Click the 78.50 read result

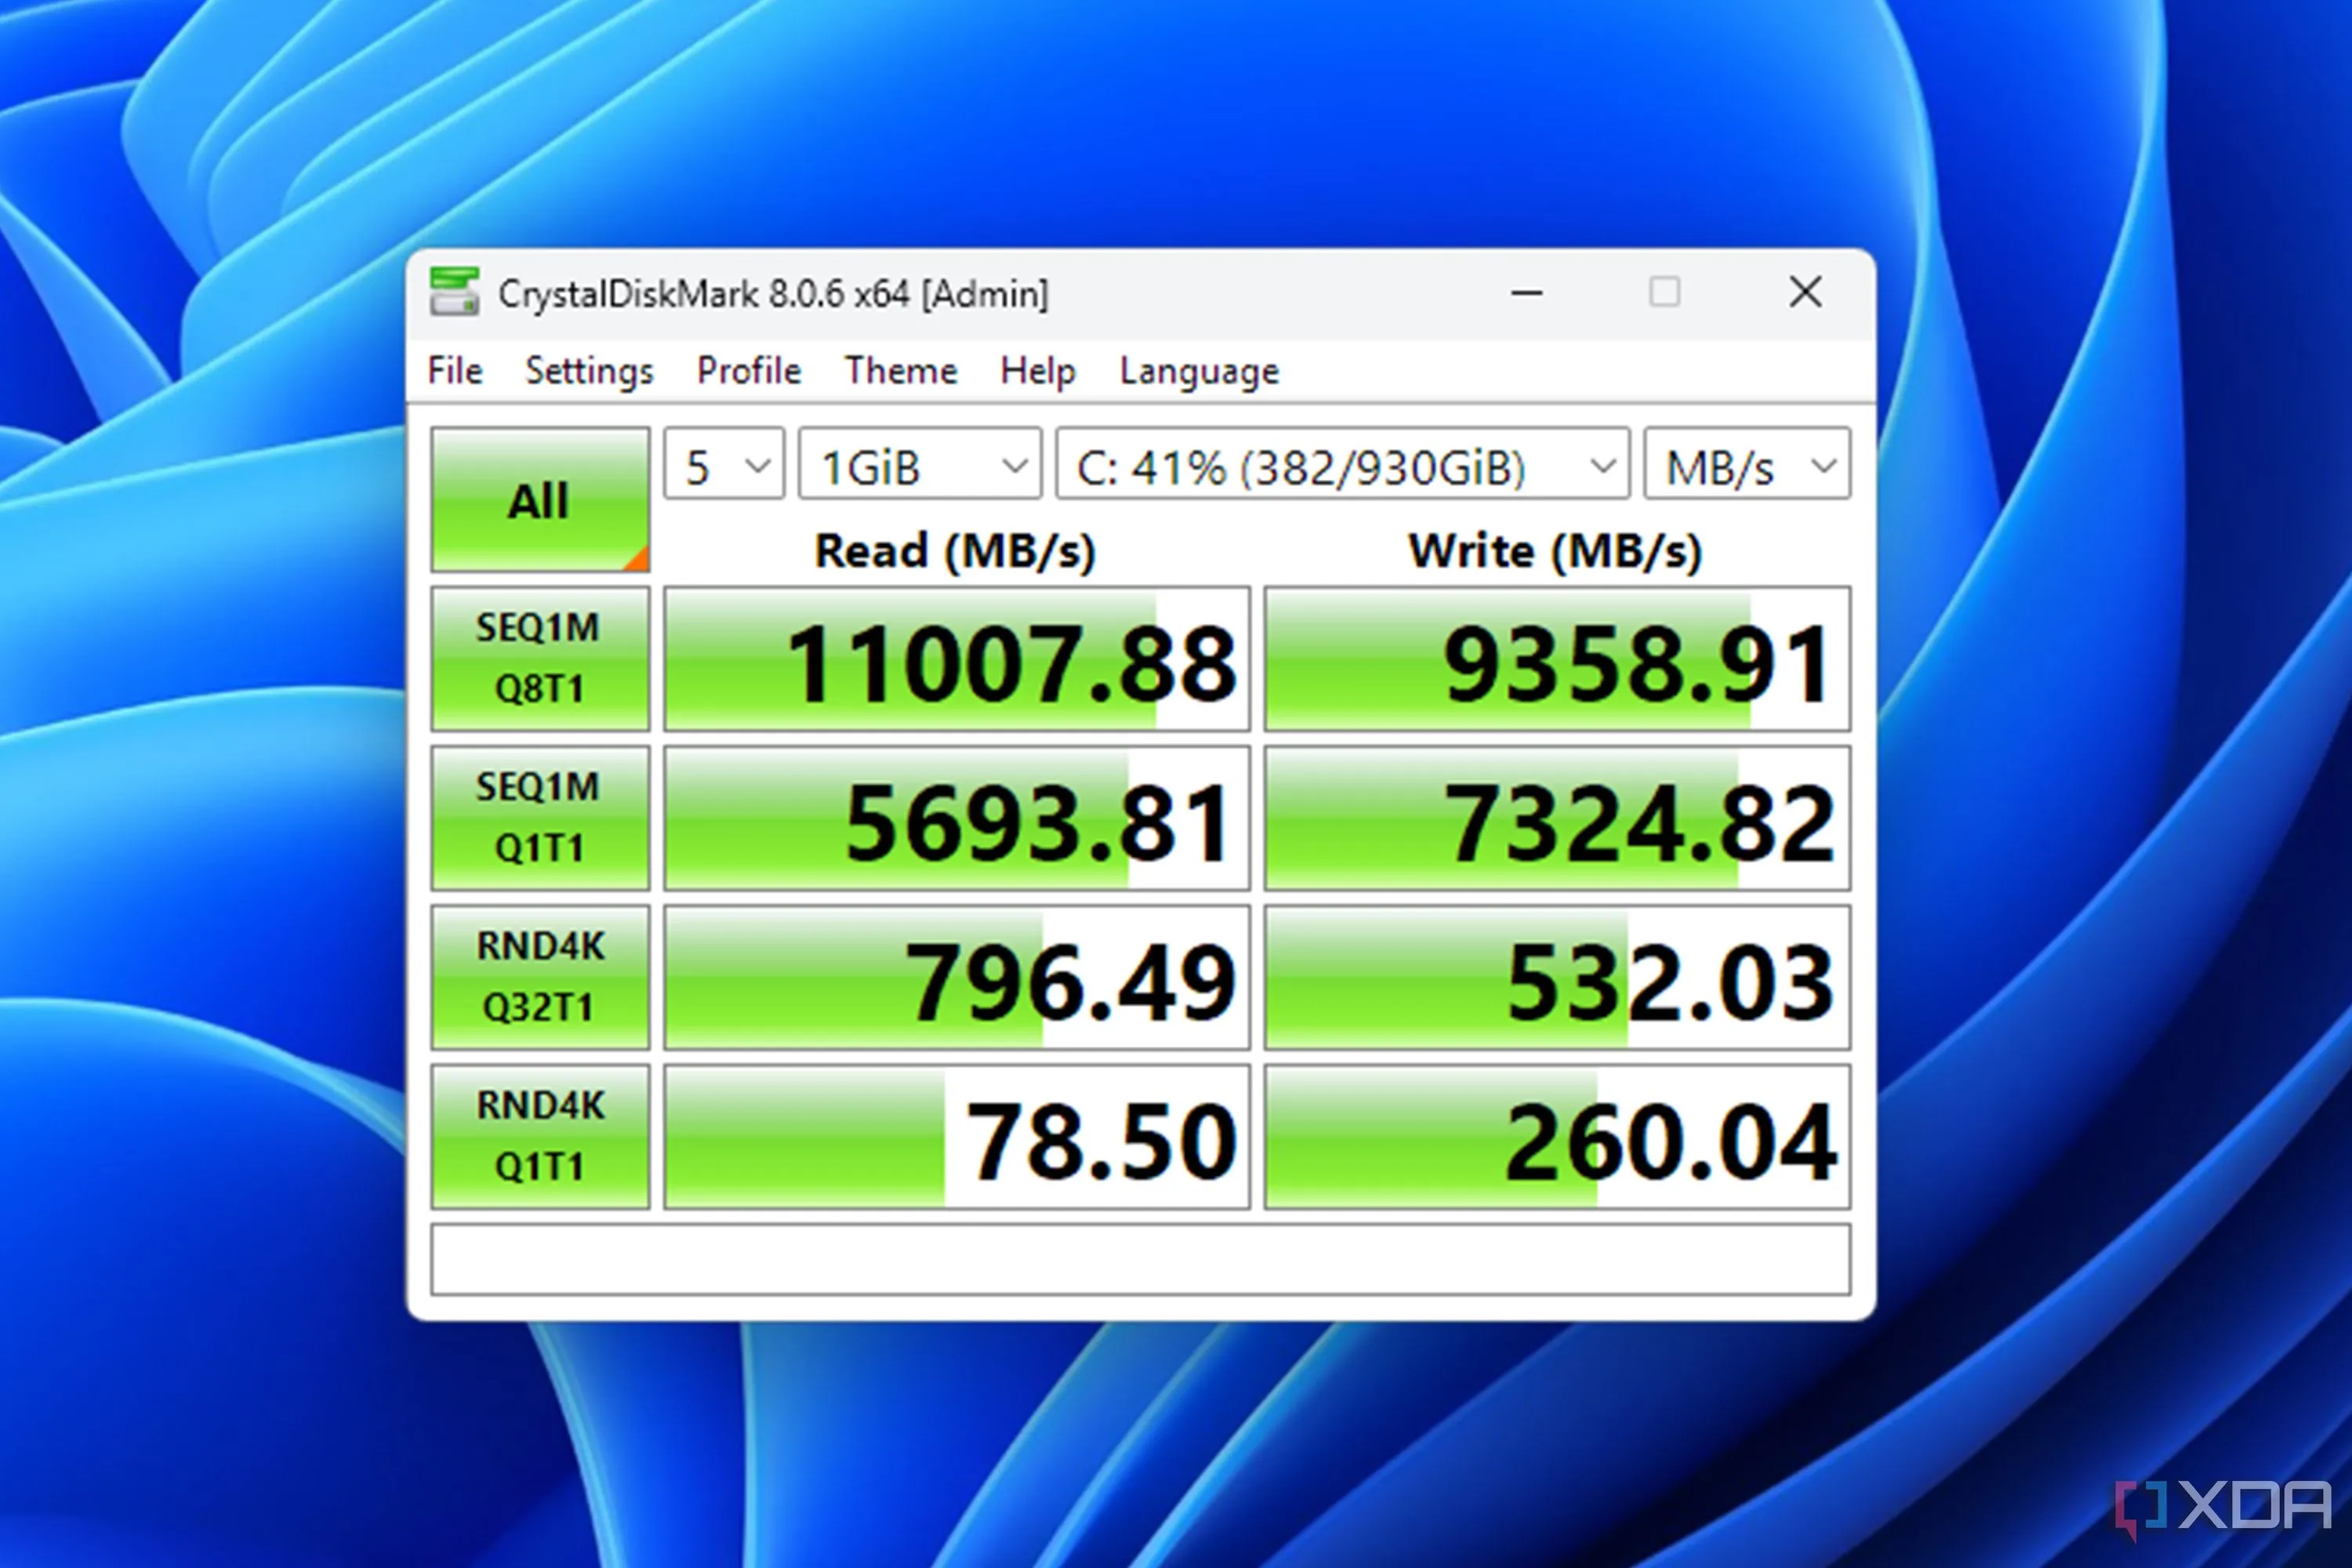point(957,1136)
